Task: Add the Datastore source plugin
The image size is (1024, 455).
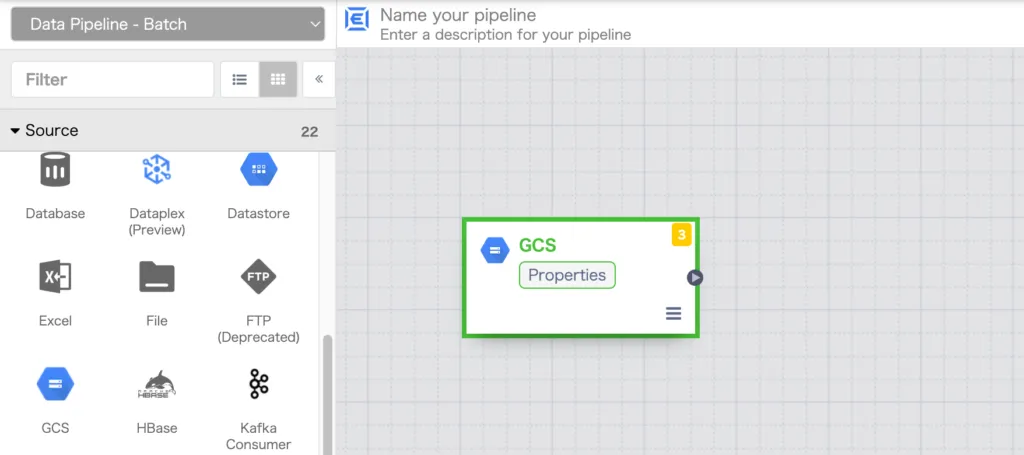Action: click(x=259, y=186)
